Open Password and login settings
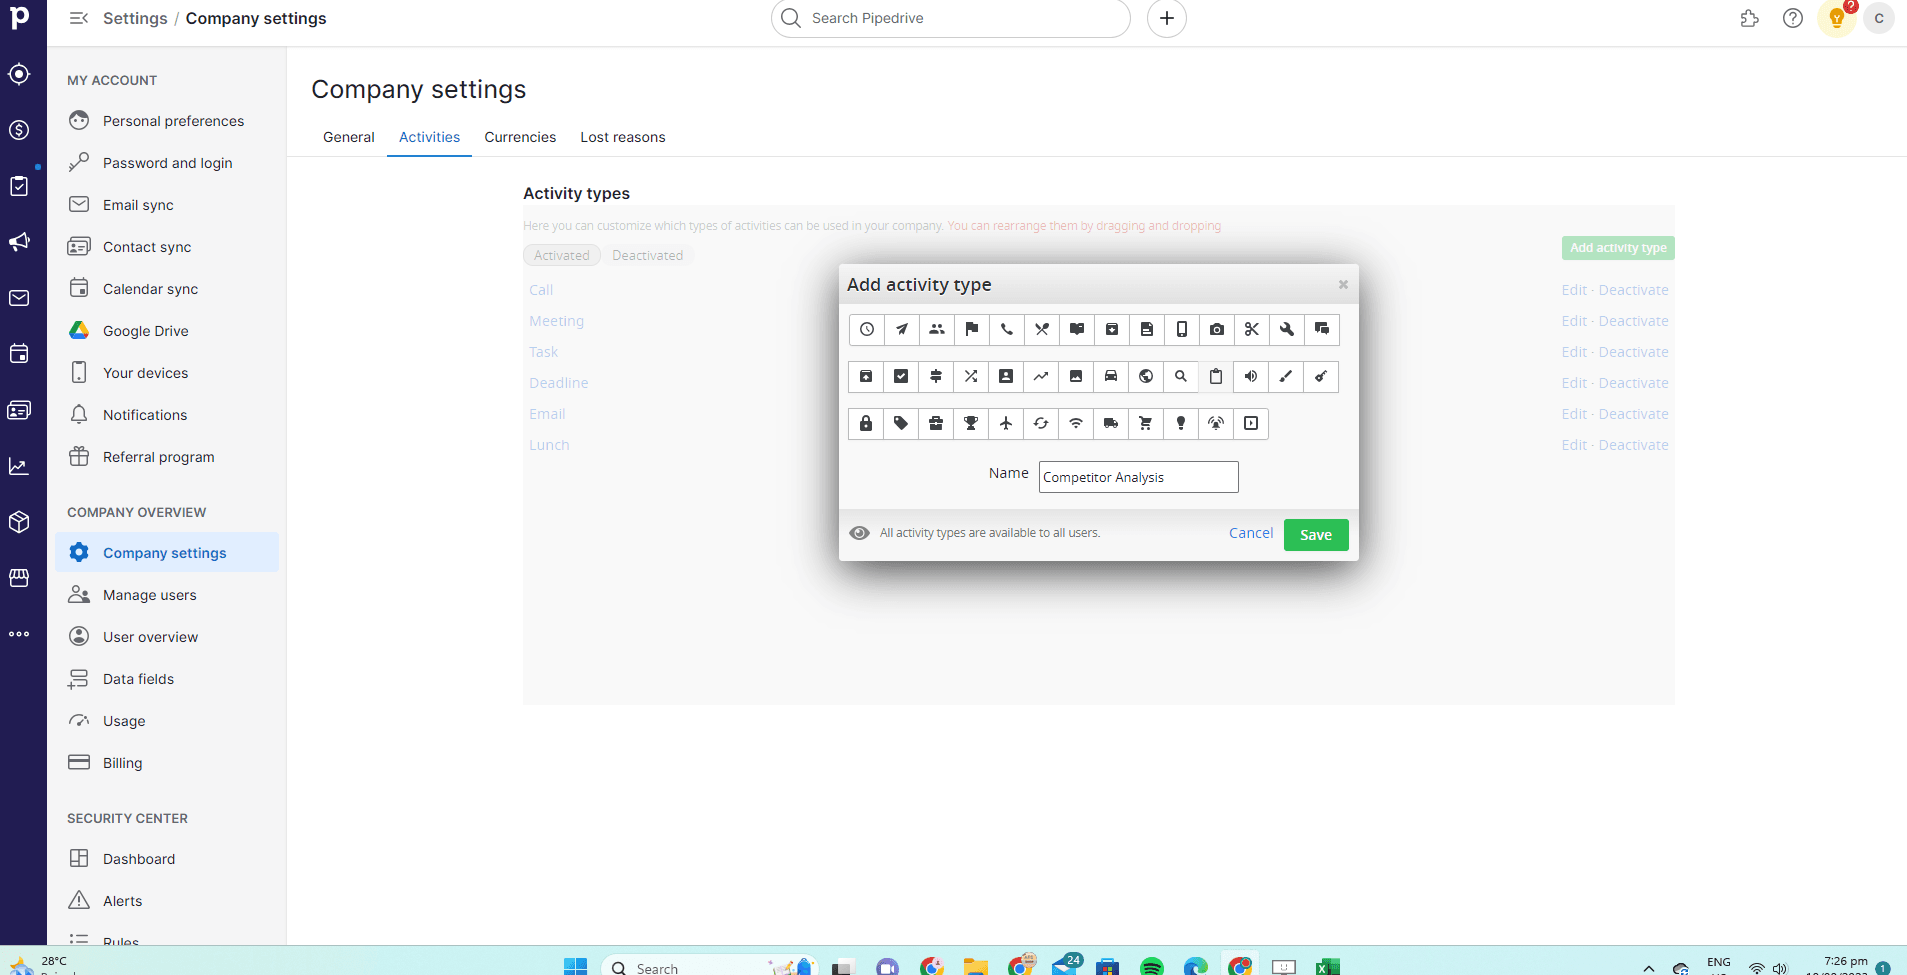The width and height of the screenshot is (1907, 975). (x=167, y=163)
